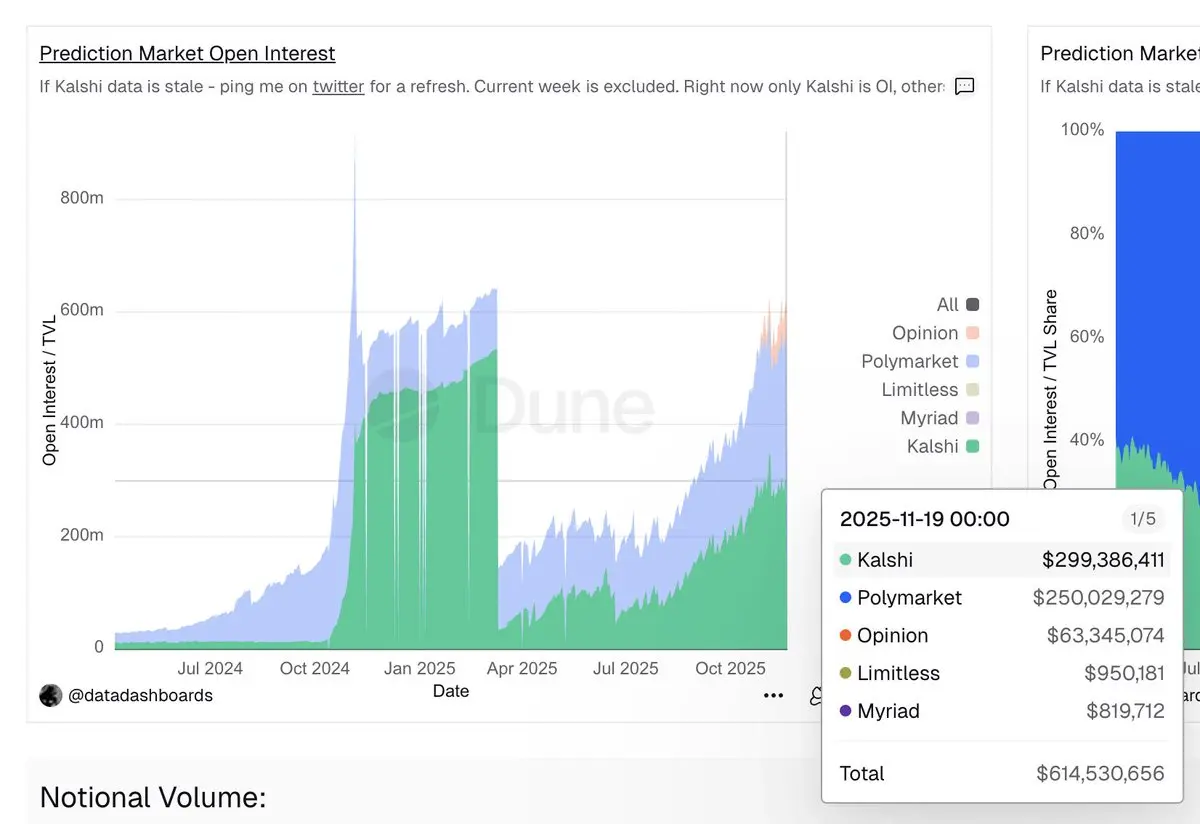Select the Limitless row in tooltip
The height and width of the screenshot is (824, 1200).
(1002, 674)
